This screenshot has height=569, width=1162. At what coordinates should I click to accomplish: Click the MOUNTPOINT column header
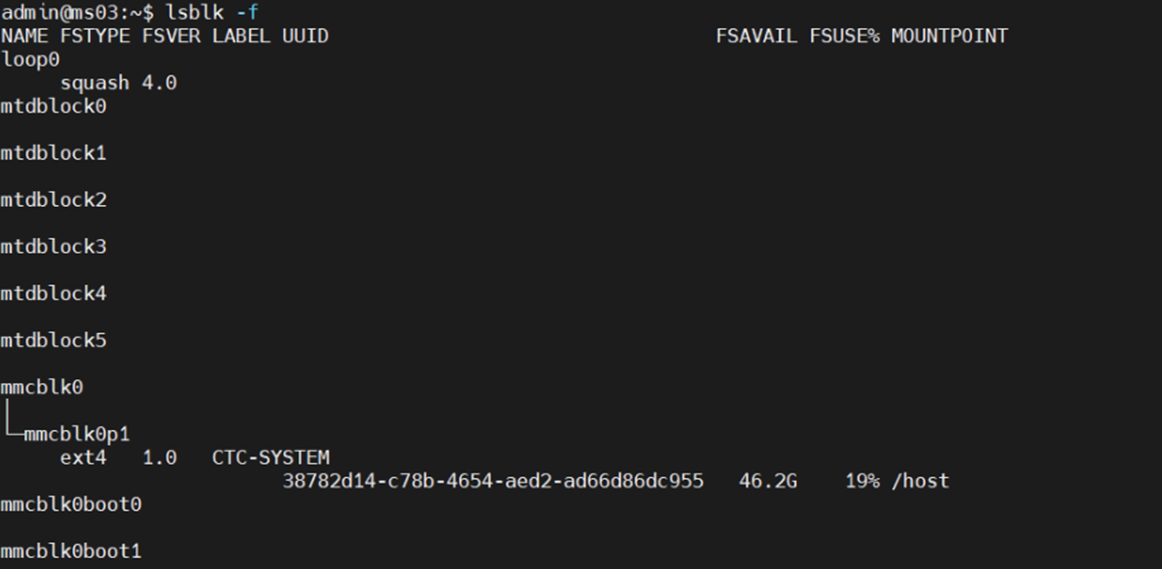click(949, 36)
